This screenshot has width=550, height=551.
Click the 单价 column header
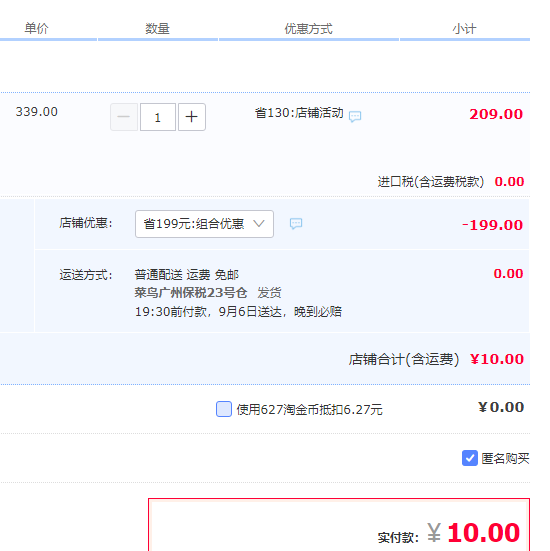(x=36, y=28)
